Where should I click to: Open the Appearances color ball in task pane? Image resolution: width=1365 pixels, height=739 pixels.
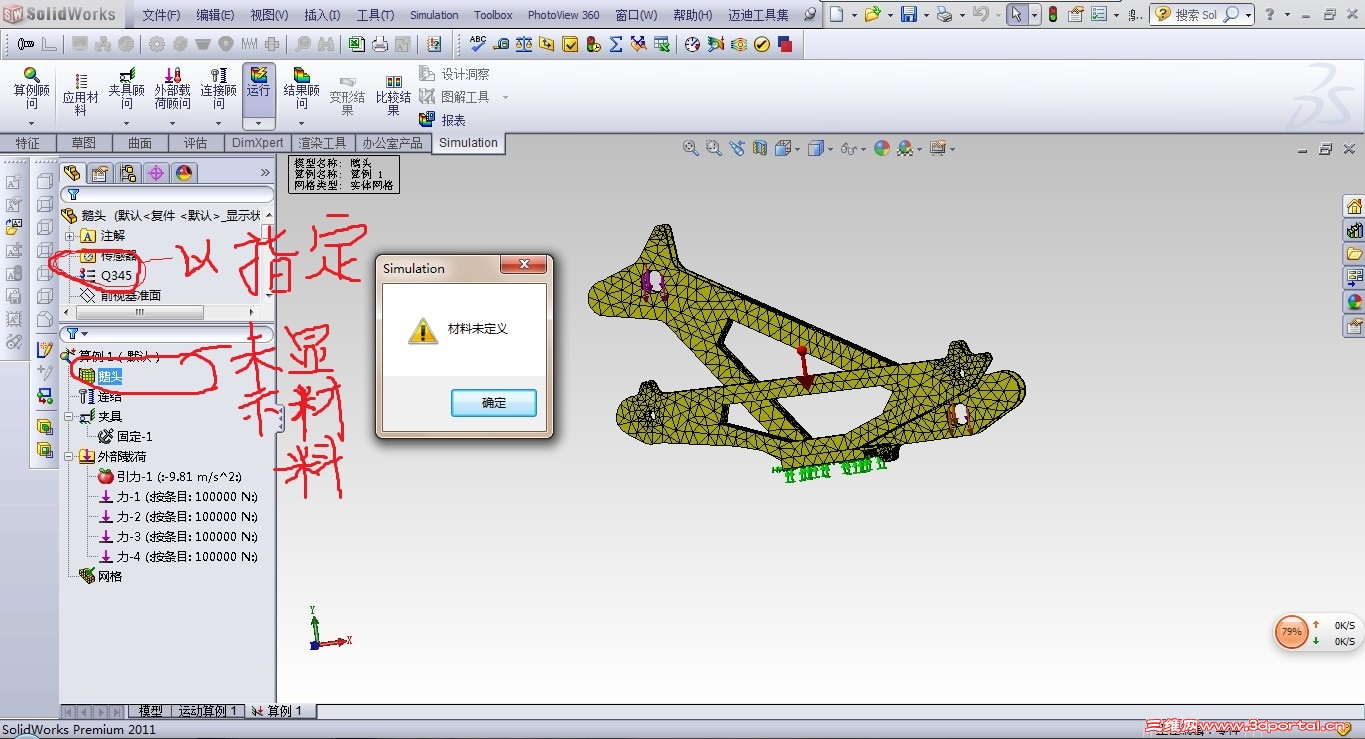[x=1354, y=301]
